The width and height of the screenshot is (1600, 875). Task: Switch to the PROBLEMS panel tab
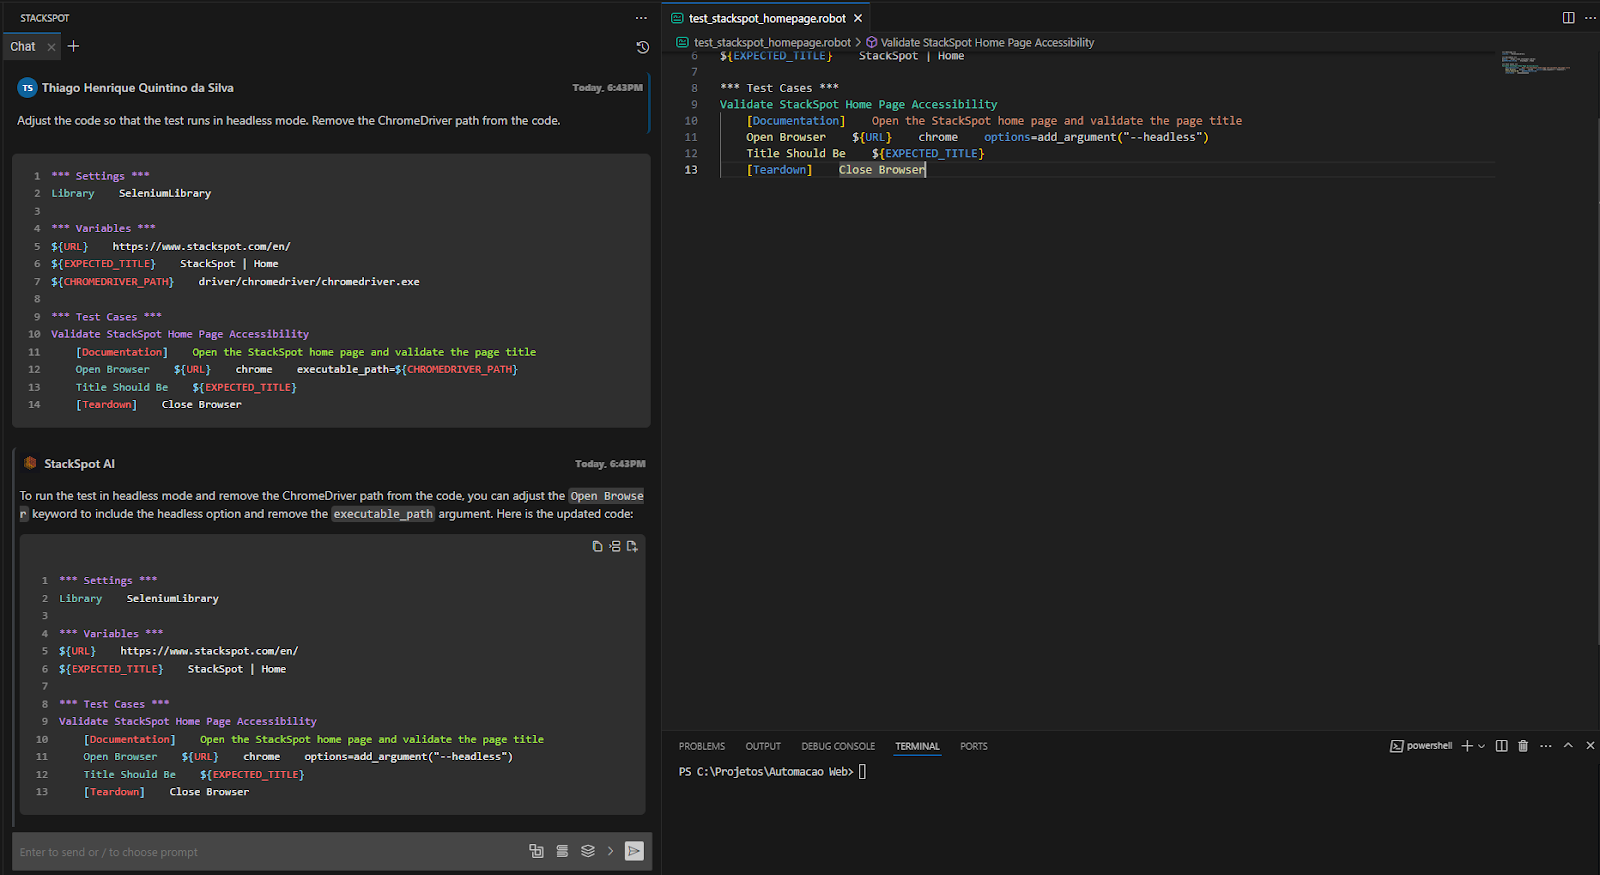click(702, 746)
